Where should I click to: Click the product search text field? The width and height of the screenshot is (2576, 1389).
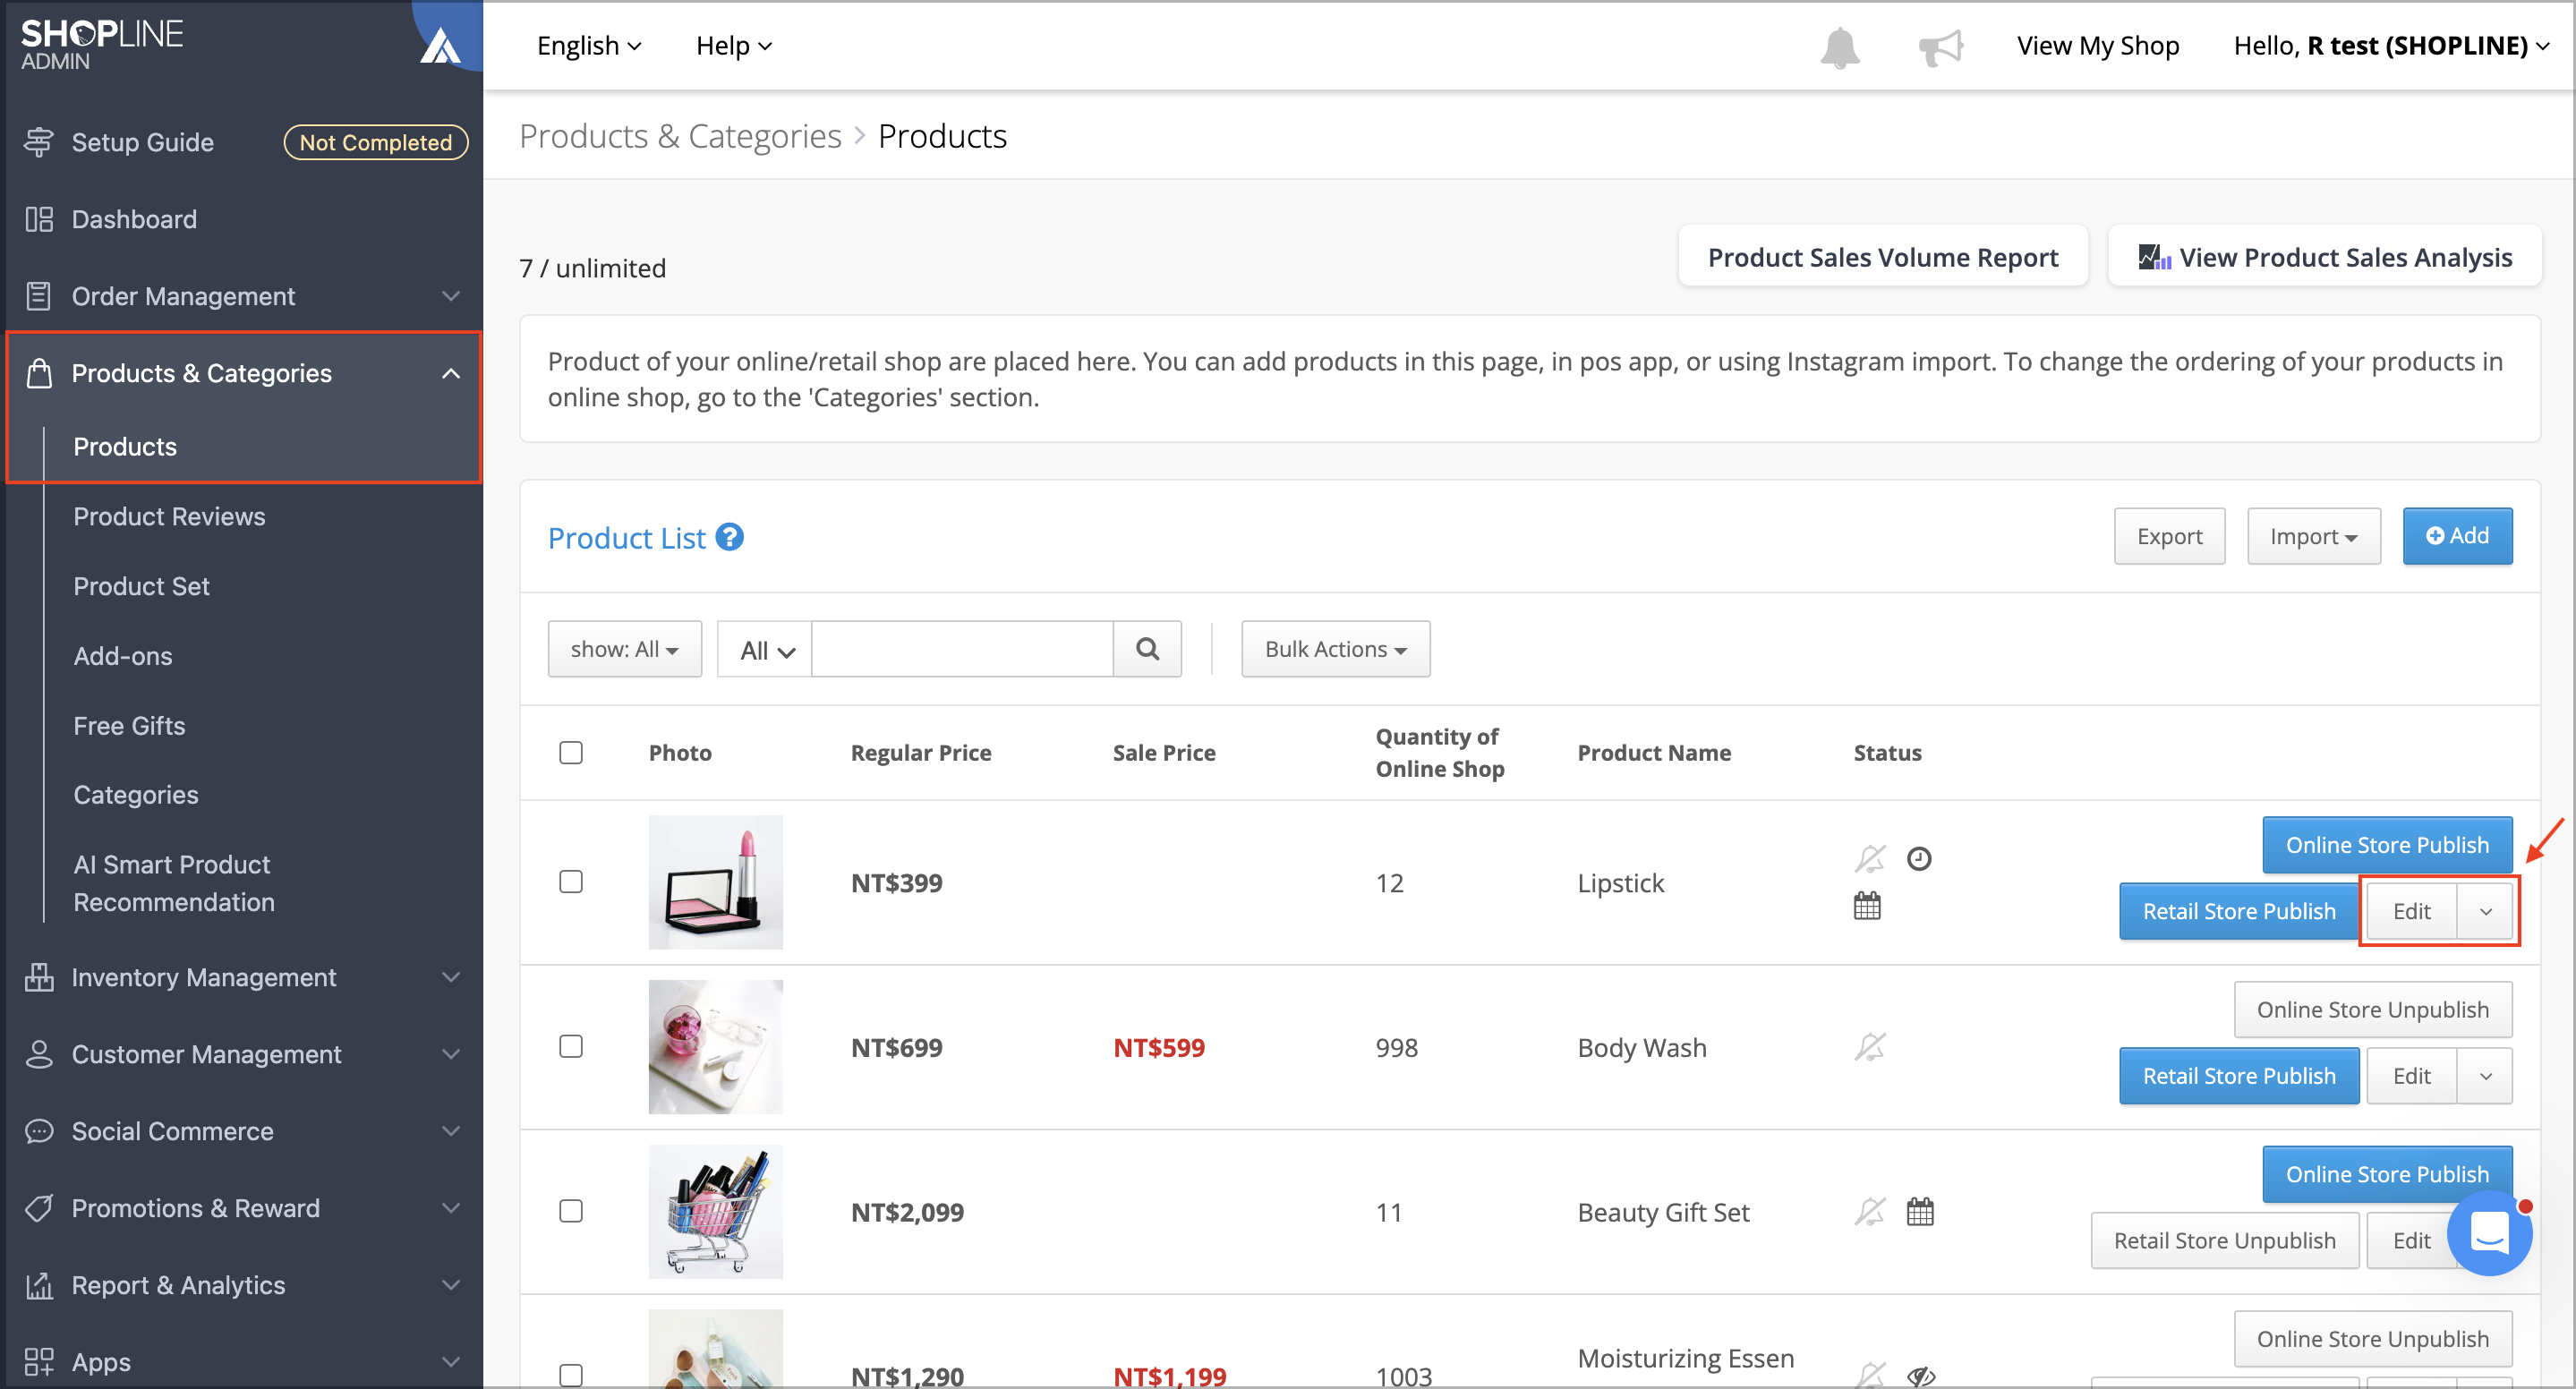click(962, 649)
